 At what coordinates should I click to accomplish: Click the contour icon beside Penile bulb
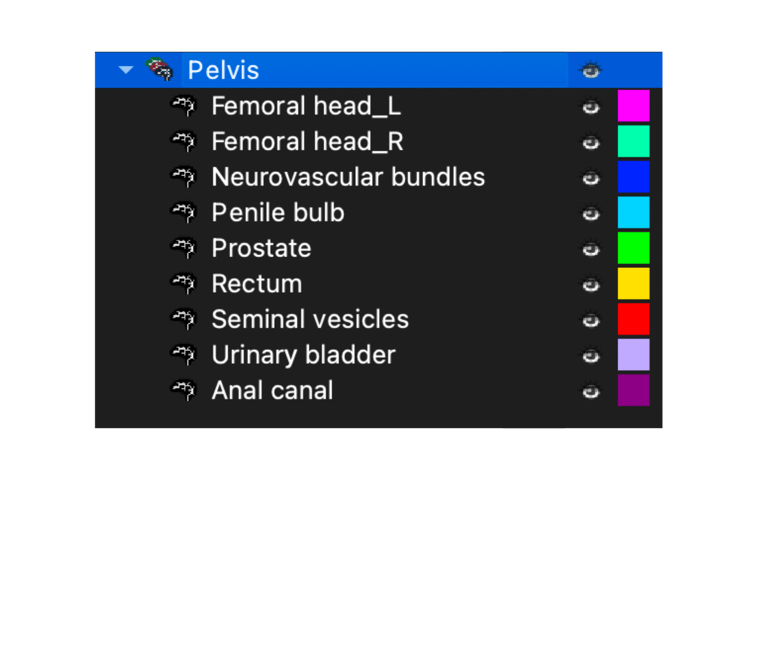pos(182,212)
